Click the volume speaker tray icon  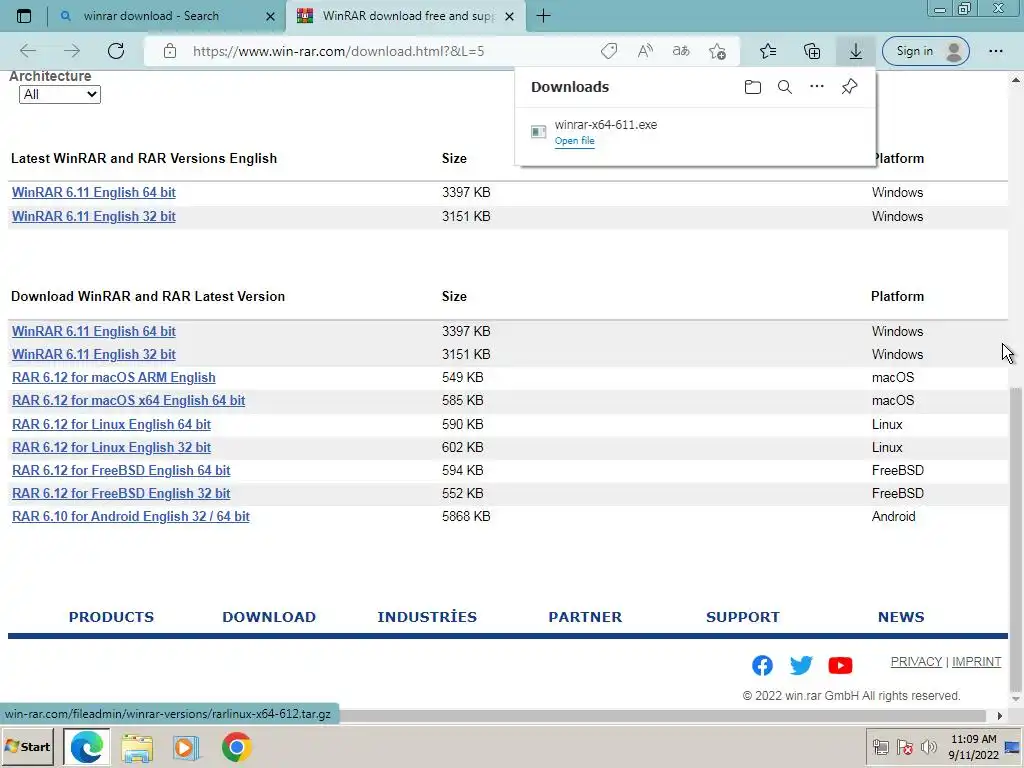(928, 746)
